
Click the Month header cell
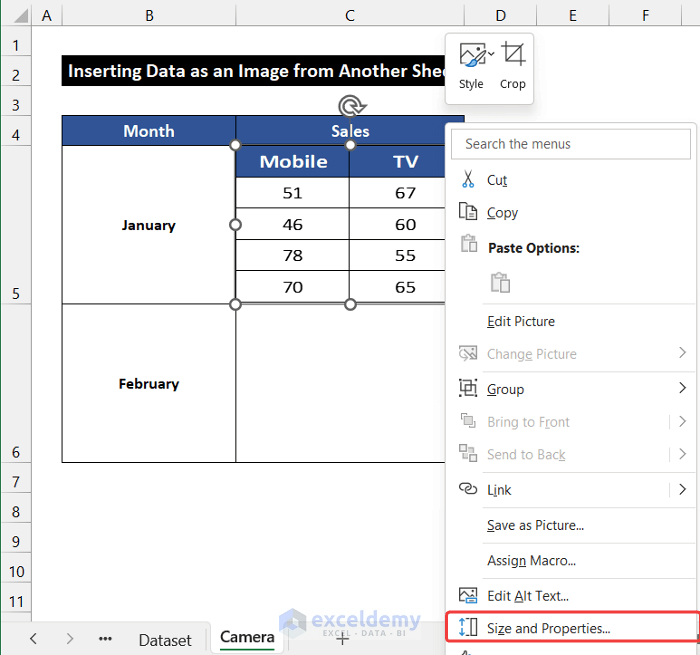[149, 131]
